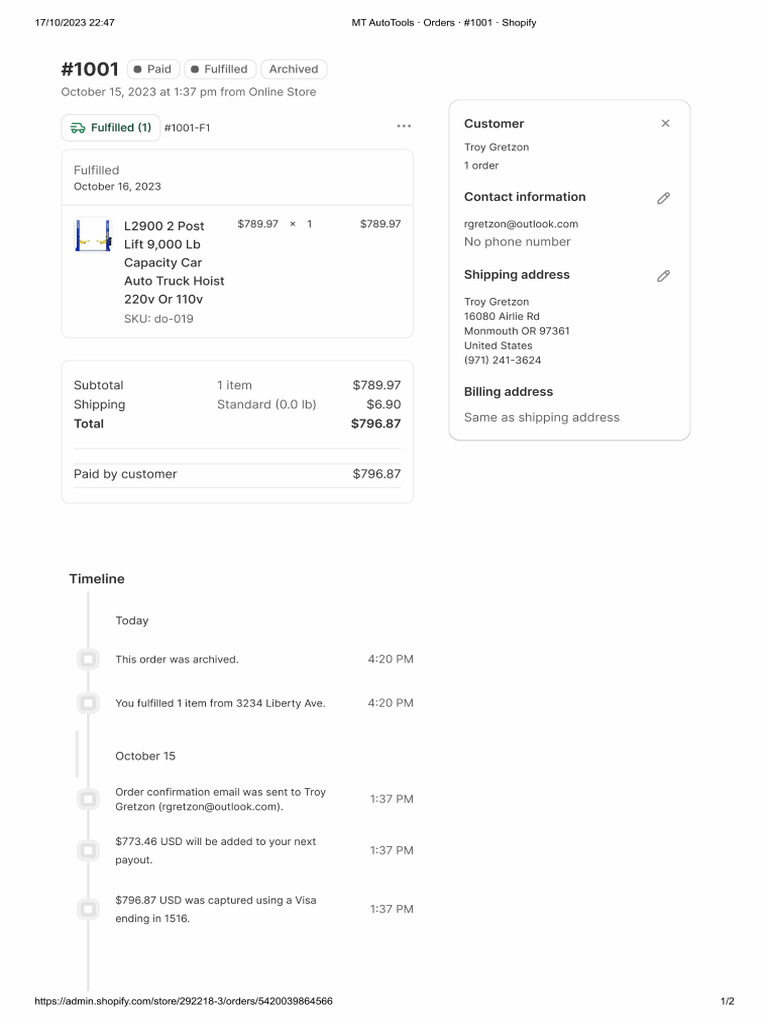Open the L2900 car lift product thumbnail

coord(92,235)
